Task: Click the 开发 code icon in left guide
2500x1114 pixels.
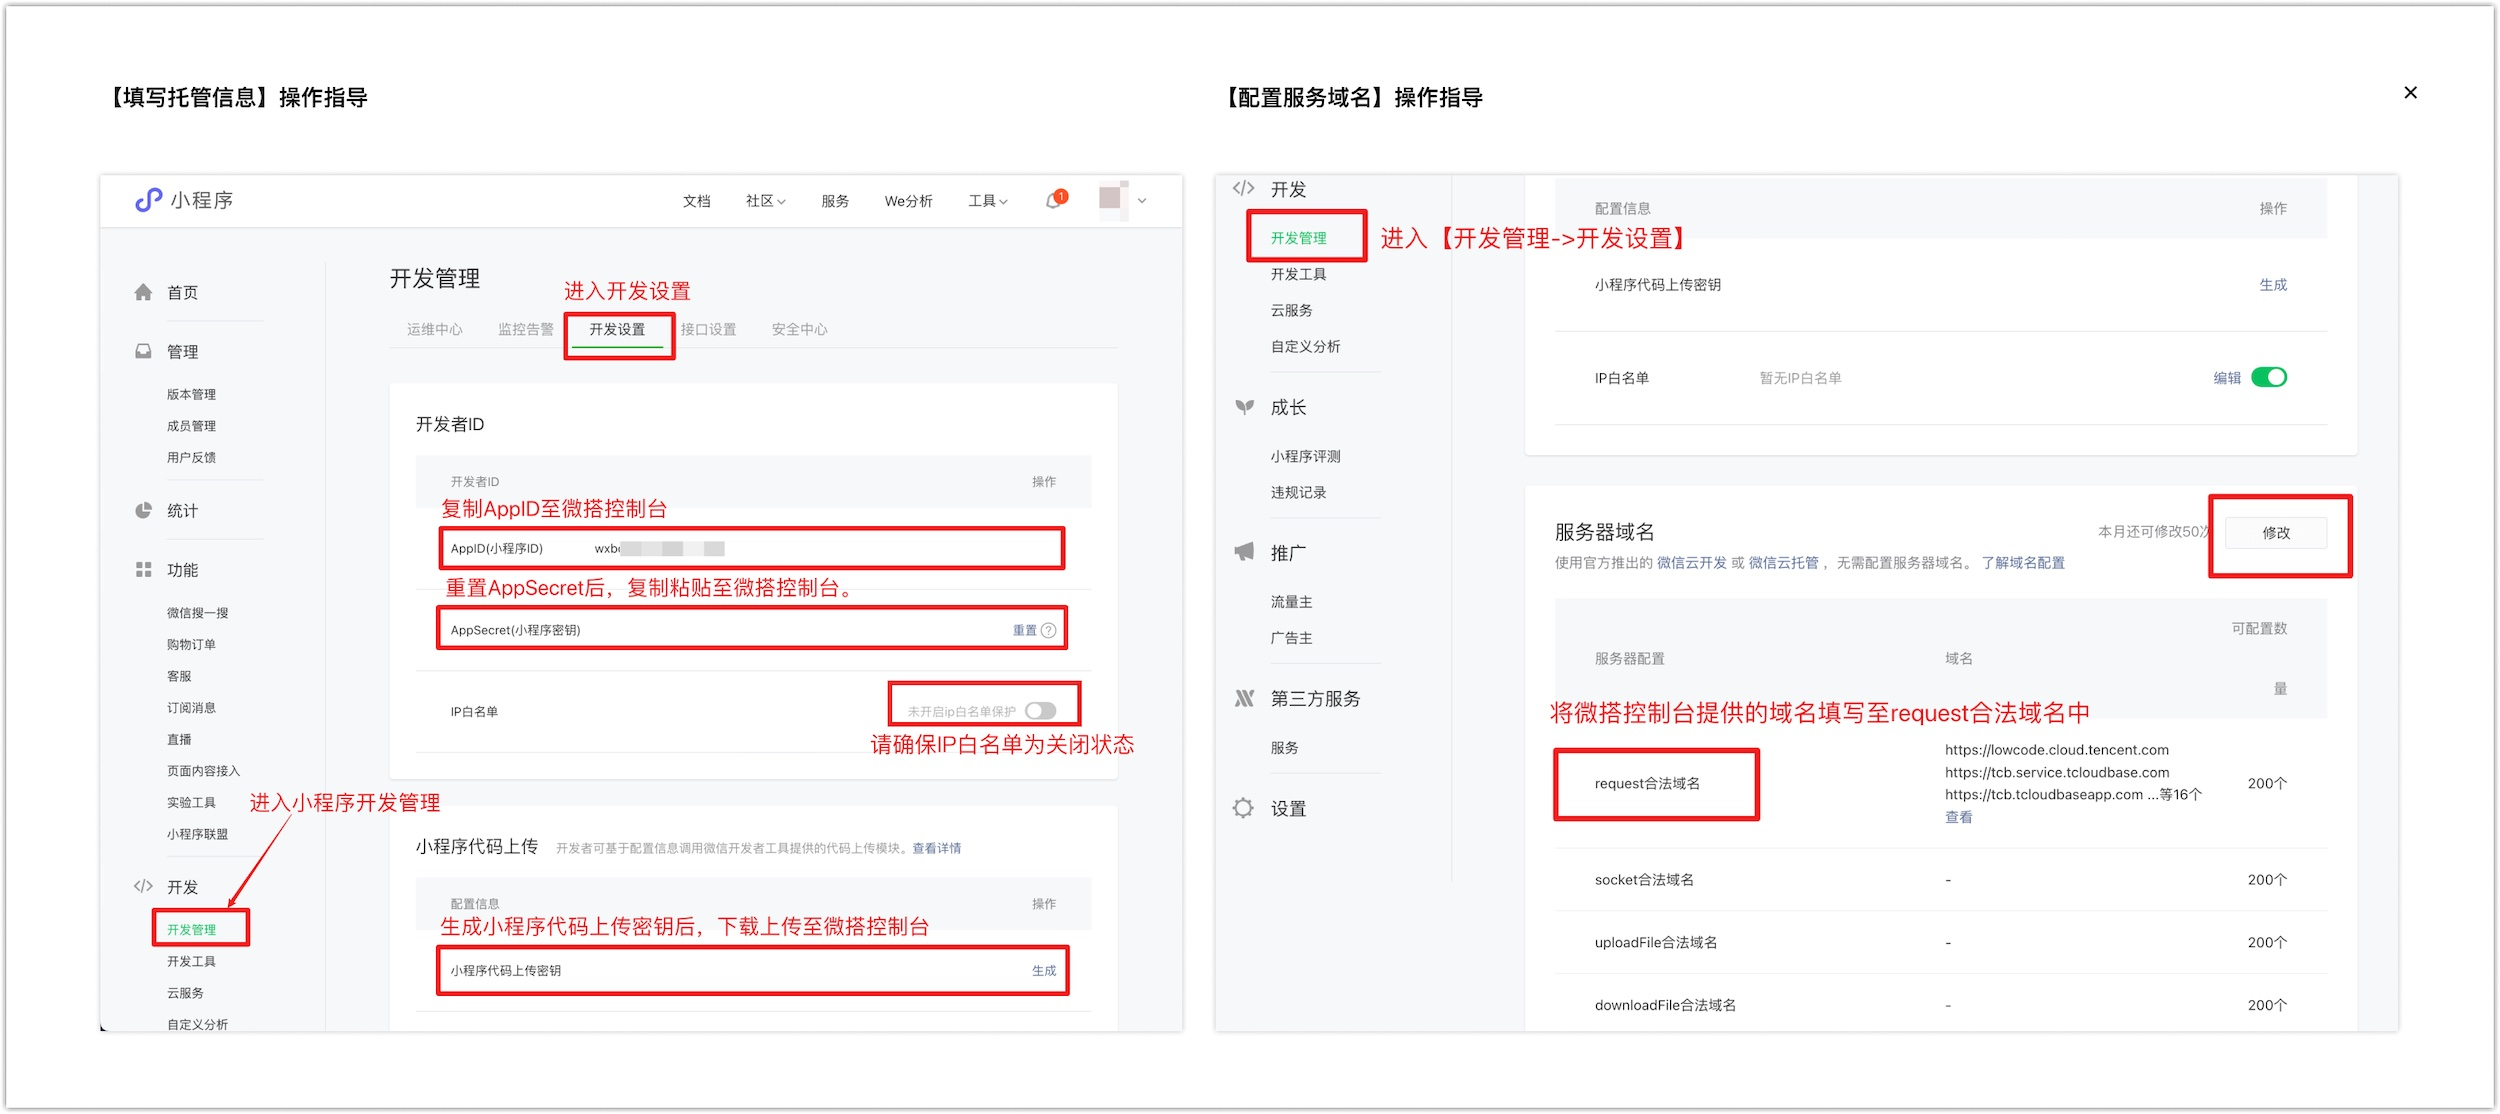Action: 143,886
